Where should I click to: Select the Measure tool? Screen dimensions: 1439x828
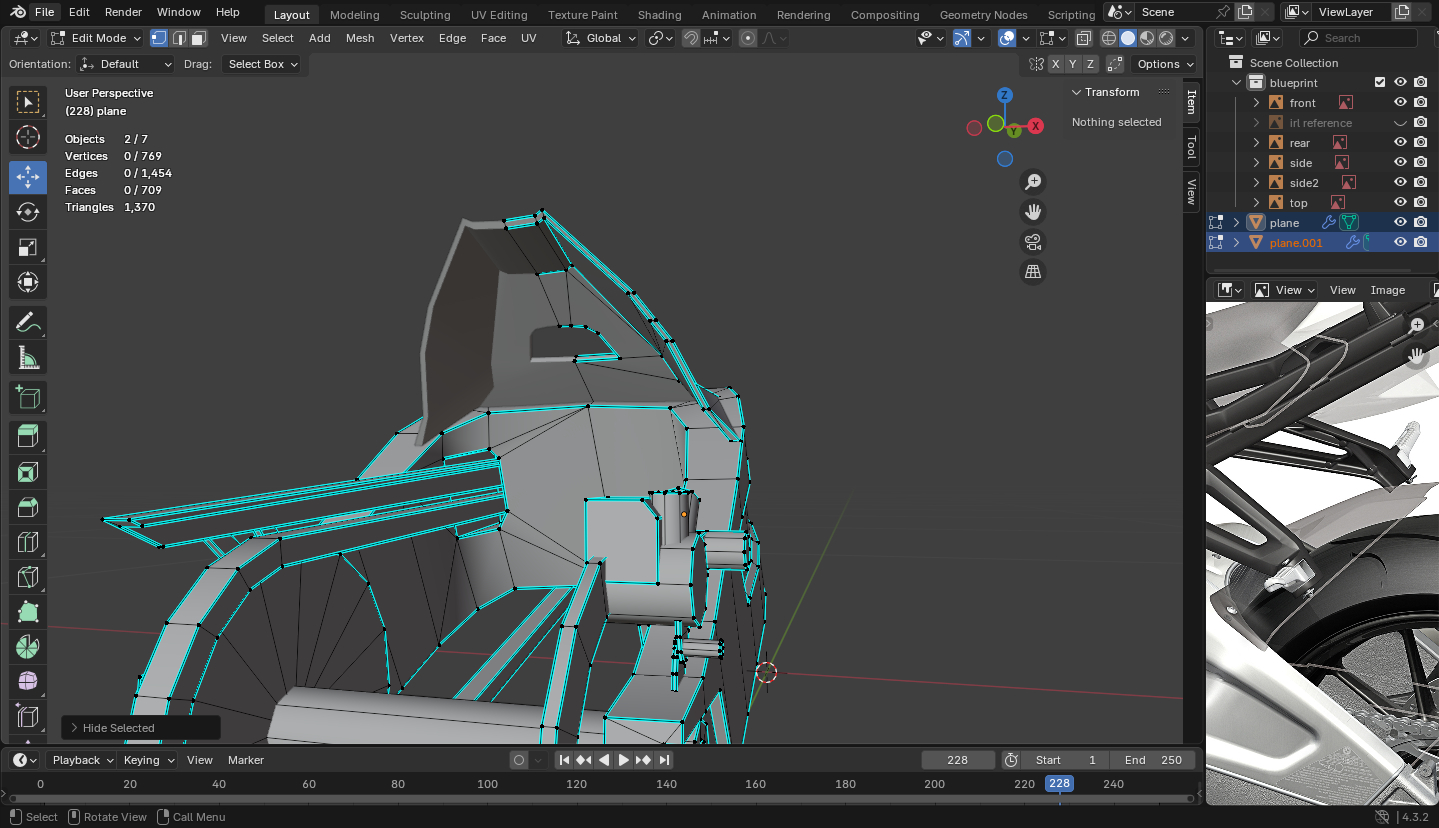[28, 357]
